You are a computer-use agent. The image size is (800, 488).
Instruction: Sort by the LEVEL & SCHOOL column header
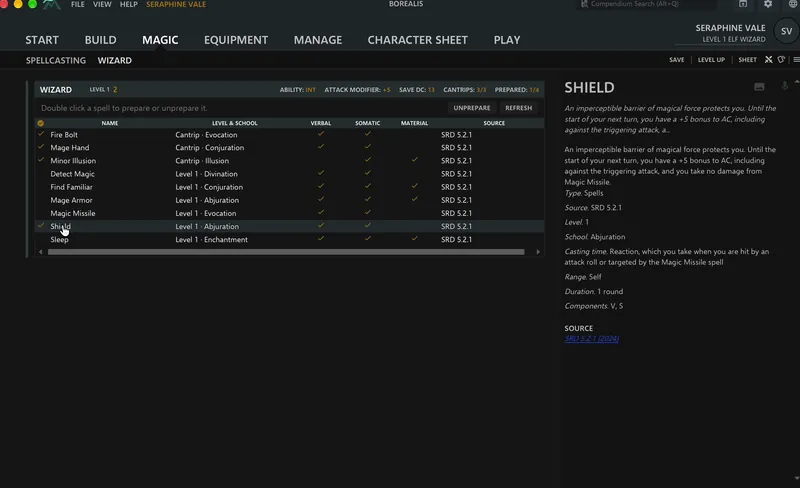[x=235, y=123]
